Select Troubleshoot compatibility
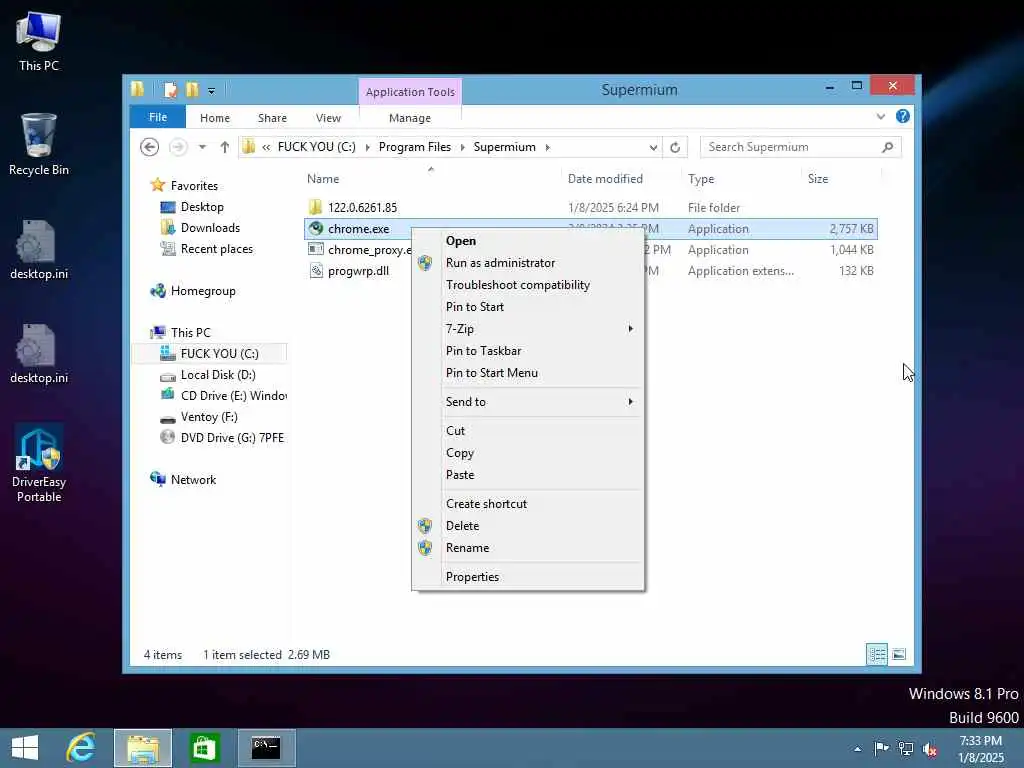 click(x=518, y=285)
